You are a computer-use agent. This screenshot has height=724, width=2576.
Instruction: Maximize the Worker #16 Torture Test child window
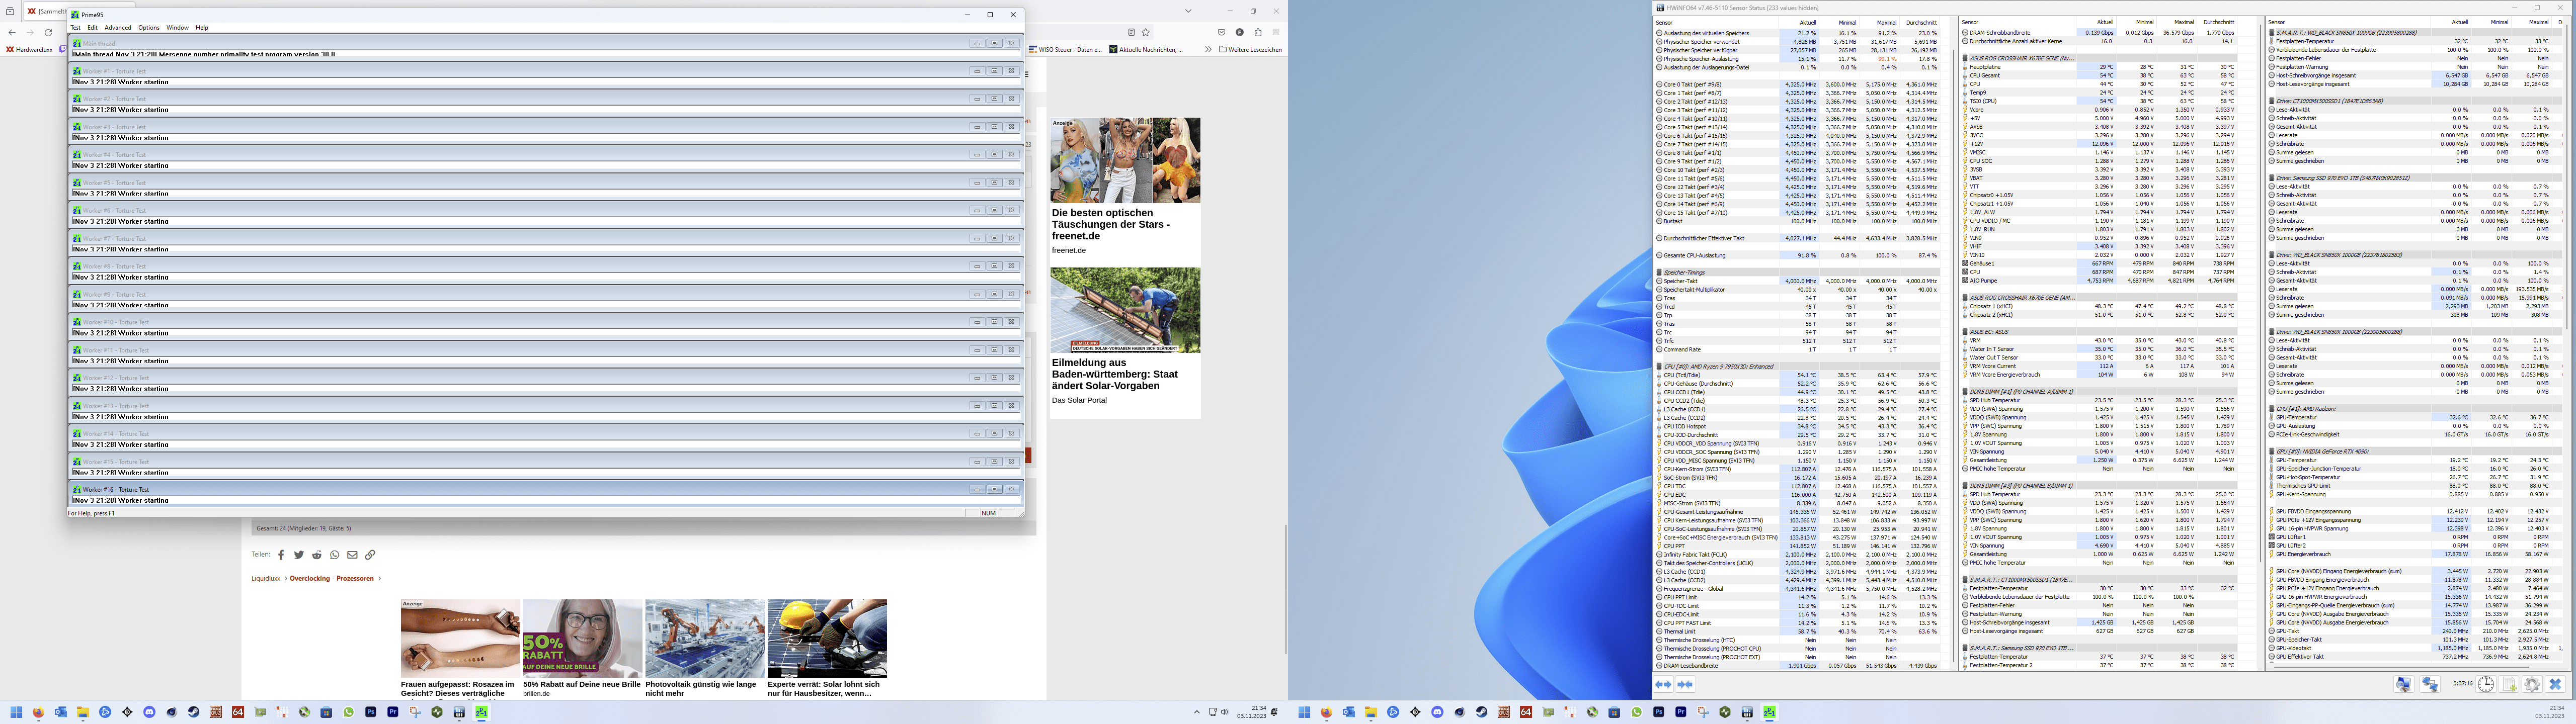(994, 489)
